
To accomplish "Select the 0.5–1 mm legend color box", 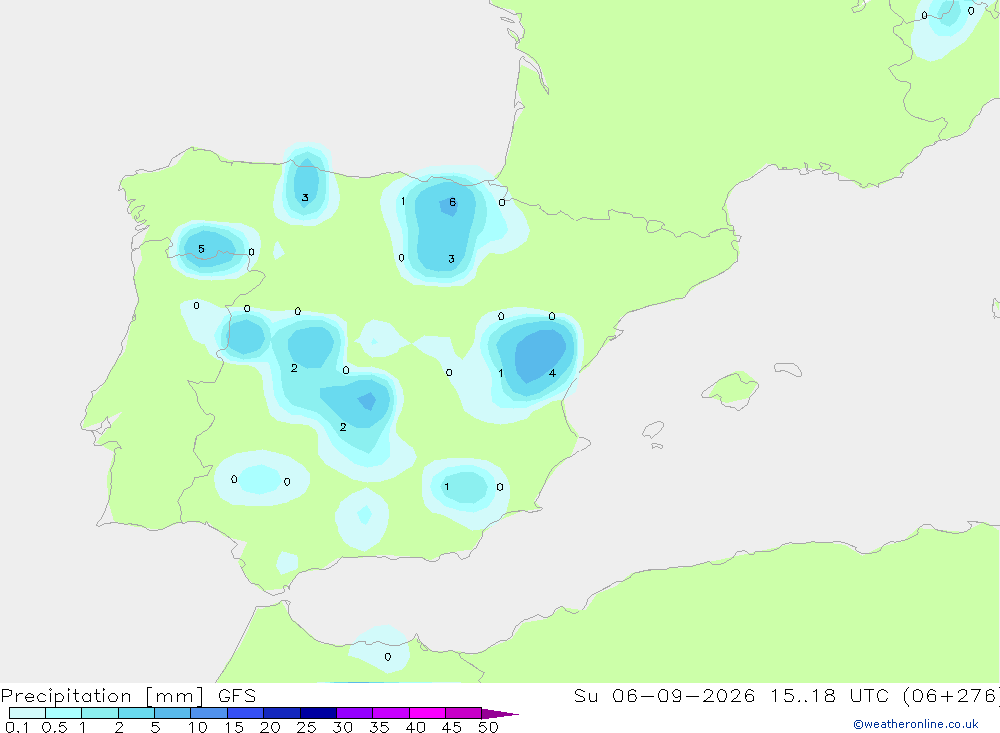I will (64, 713).
